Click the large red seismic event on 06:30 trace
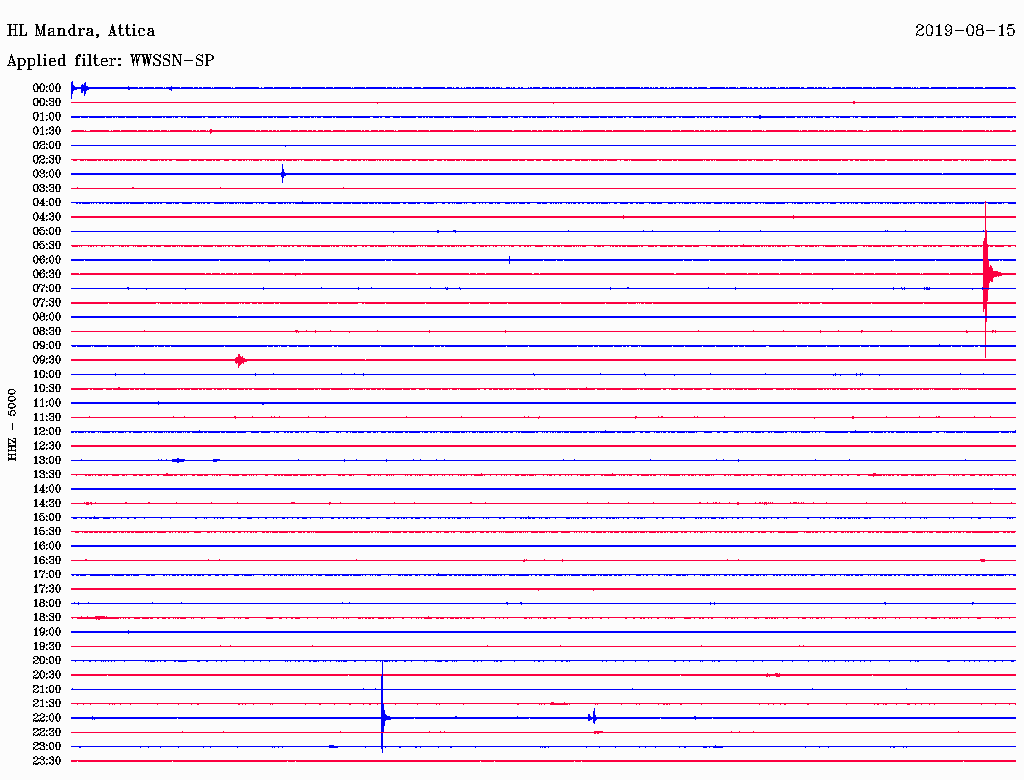1024x780 pixels. click(987, 274)
